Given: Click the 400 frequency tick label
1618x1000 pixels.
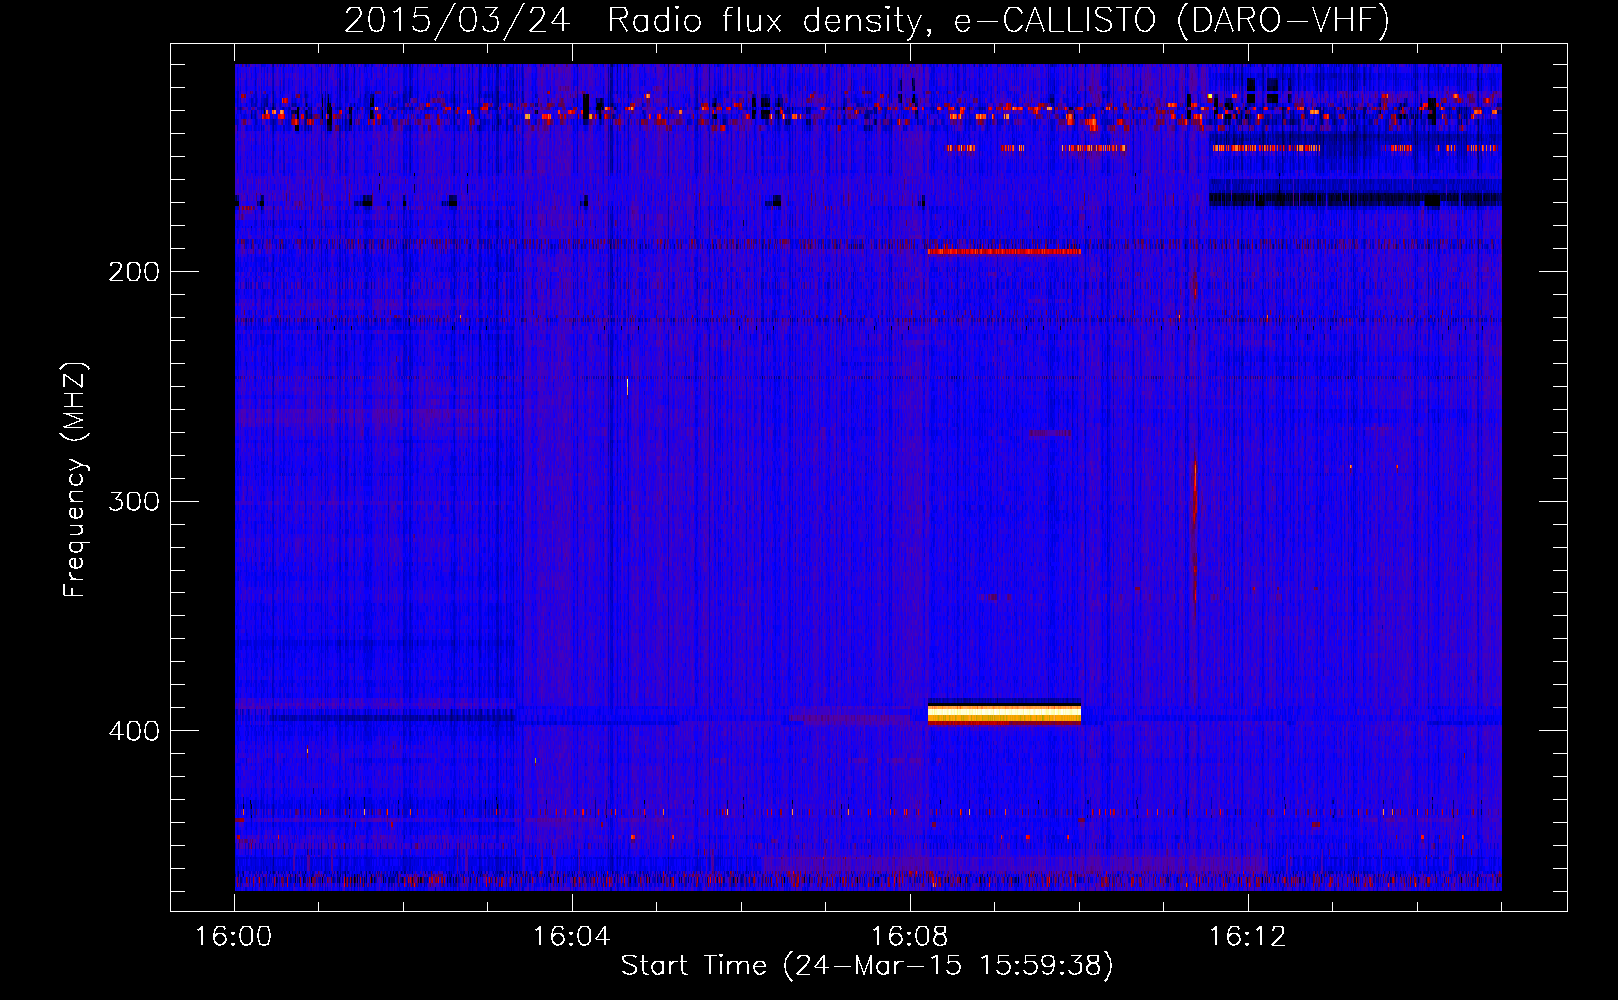Looking at the screenshot, I should (134, 731).
